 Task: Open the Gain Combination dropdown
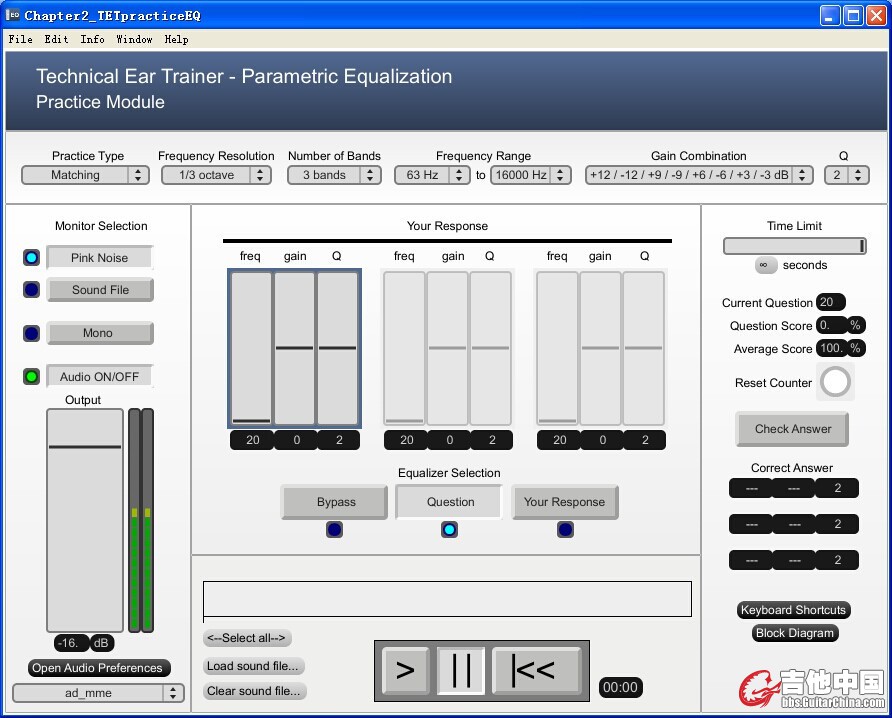pos(698,175)
